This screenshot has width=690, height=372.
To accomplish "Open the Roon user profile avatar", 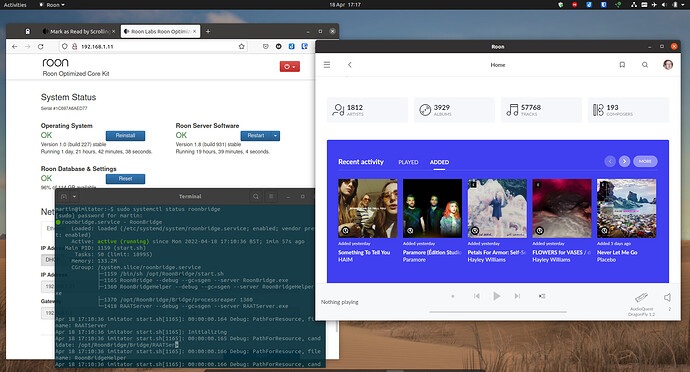I will pos(668,65).
